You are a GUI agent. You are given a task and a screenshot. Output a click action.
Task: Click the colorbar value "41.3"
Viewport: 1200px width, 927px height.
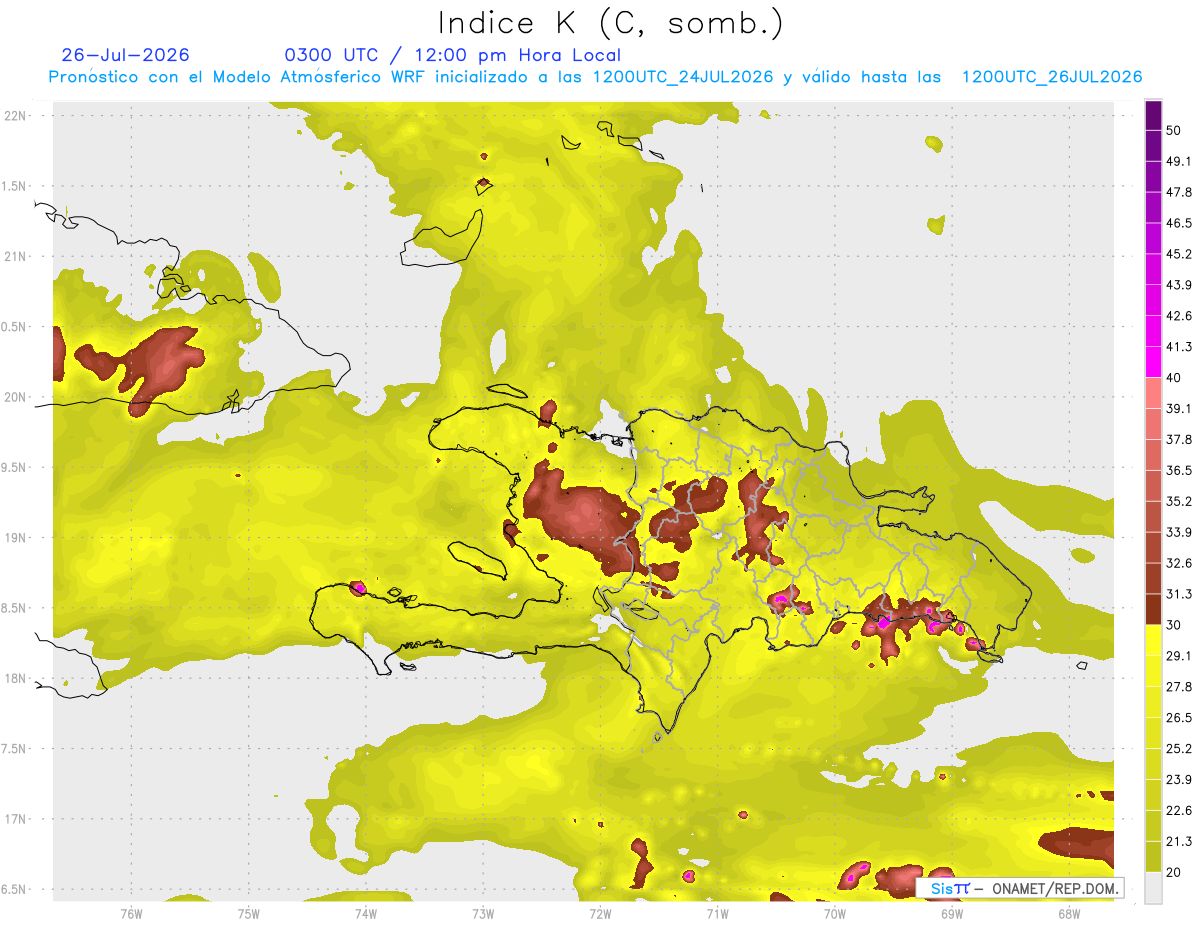click(1179, 347)
